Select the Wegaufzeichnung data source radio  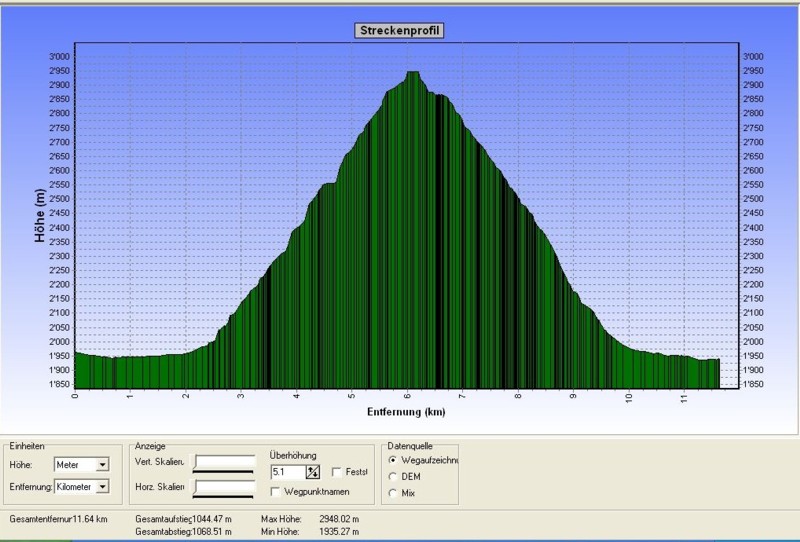[392, 460]
